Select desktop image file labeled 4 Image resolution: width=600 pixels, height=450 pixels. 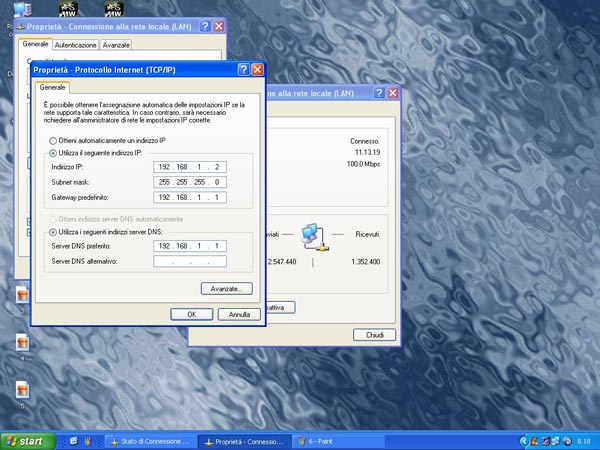22,343
